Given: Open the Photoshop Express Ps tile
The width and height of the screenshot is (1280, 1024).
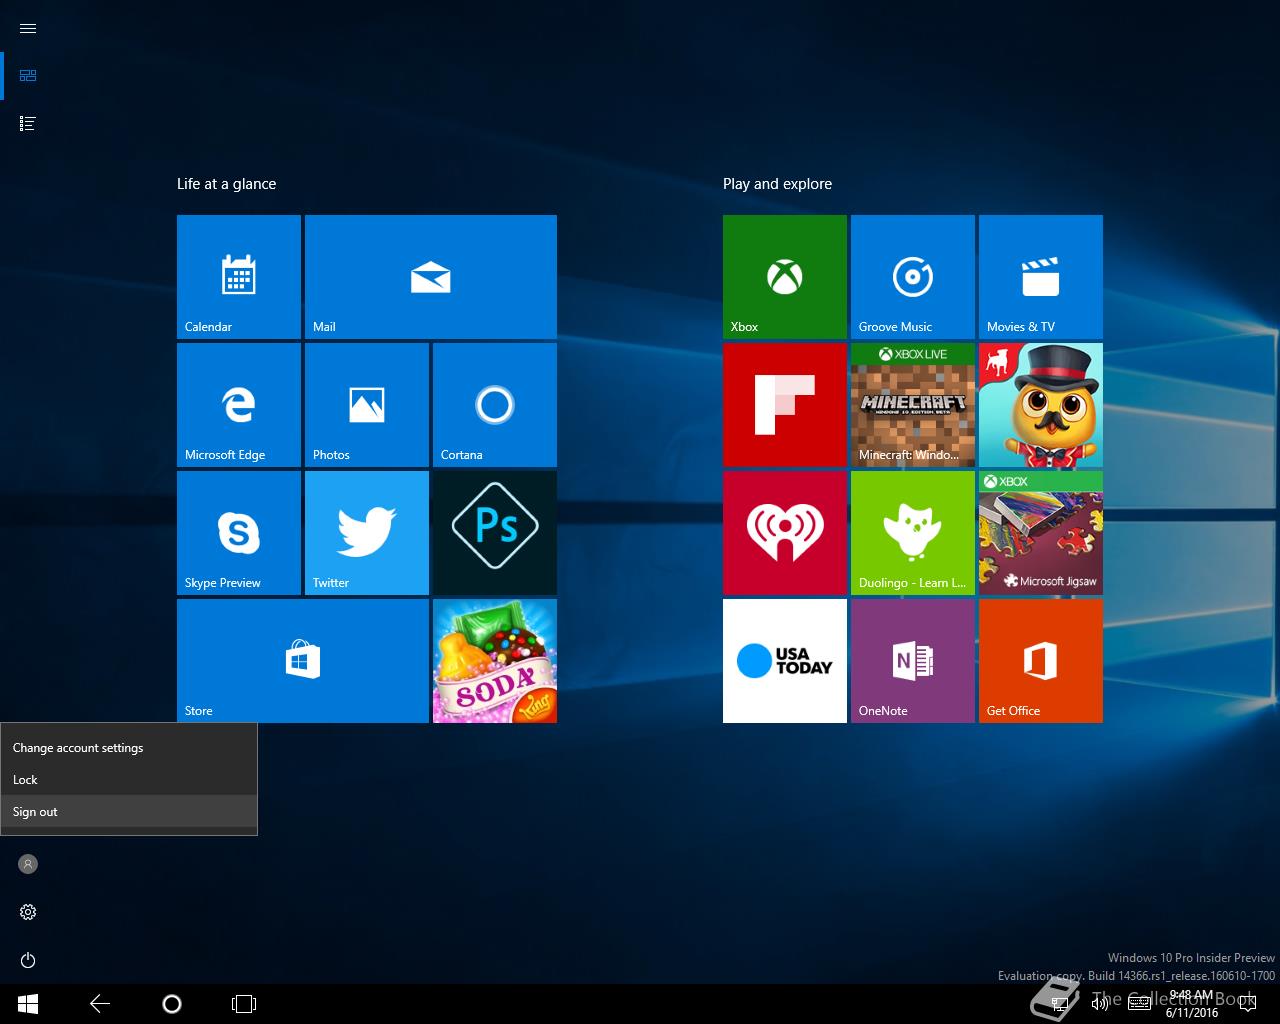Looking at the screenshot, I should [x=495, y=533].
